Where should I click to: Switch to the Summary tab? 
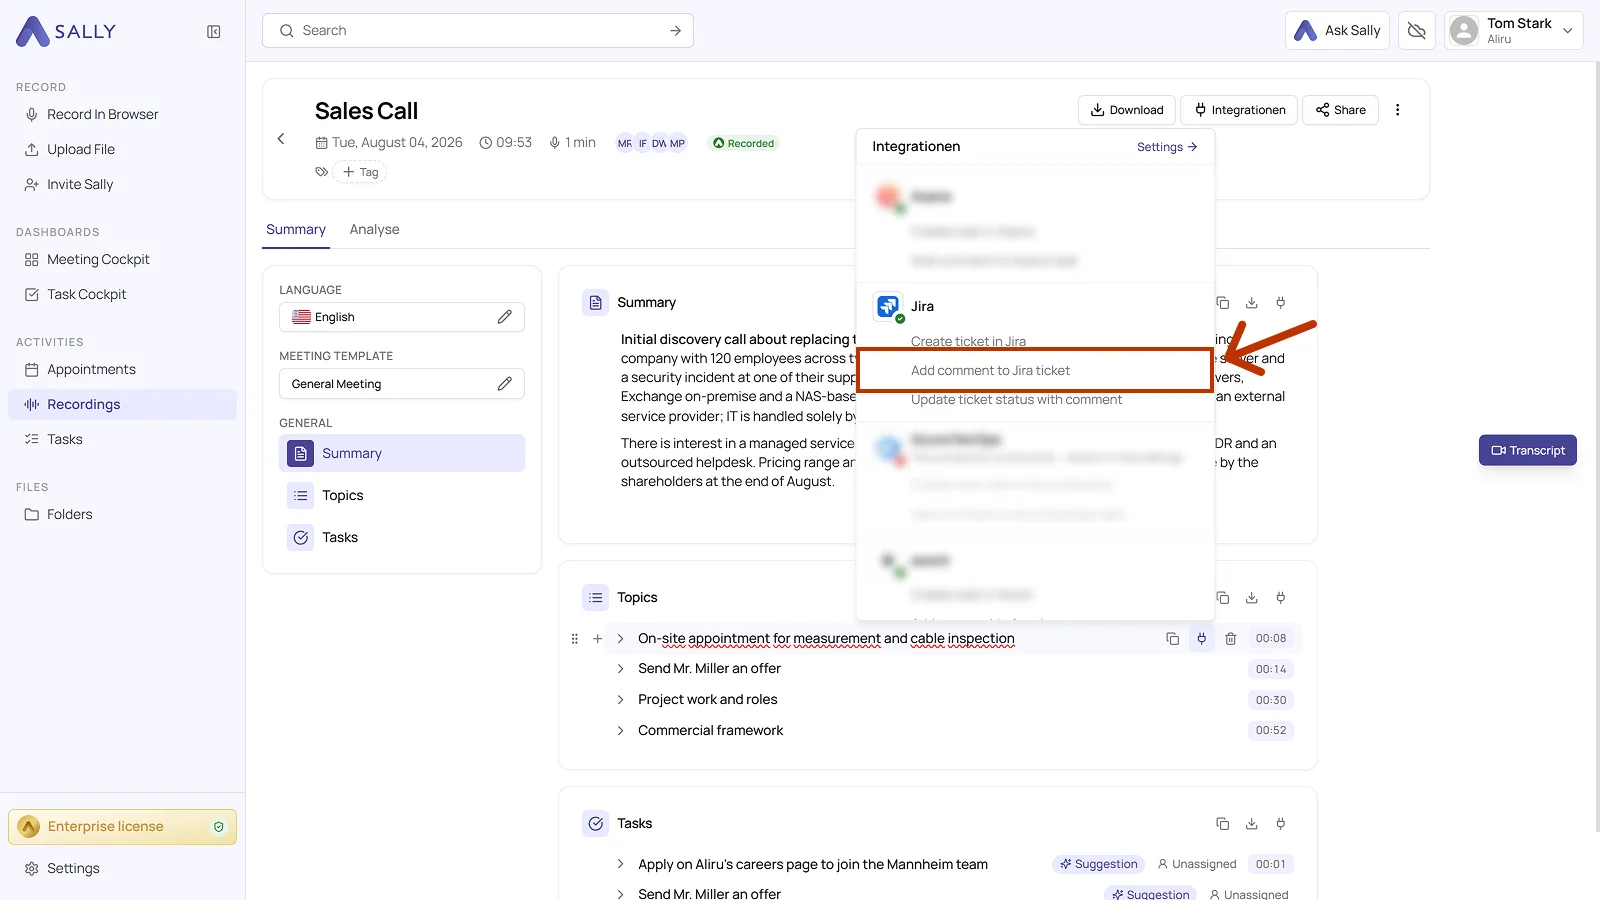296,230
